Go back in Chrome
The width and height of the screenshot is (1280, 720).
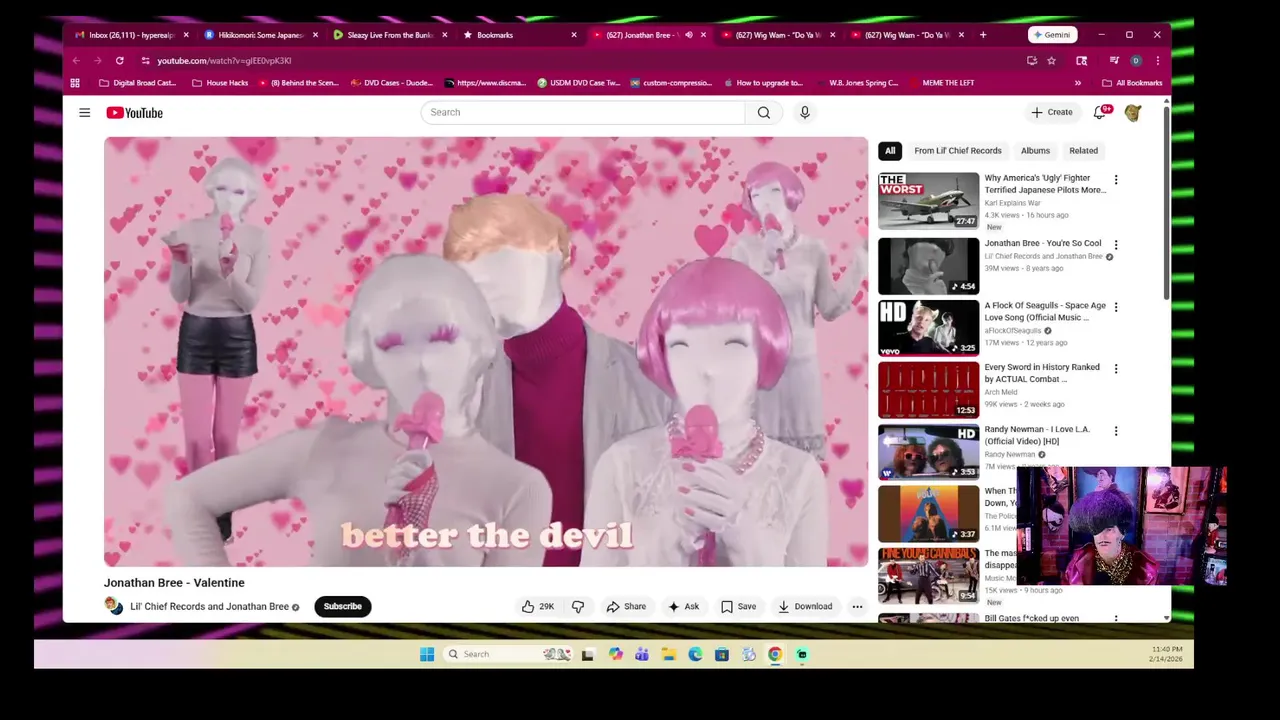[76, 60]
